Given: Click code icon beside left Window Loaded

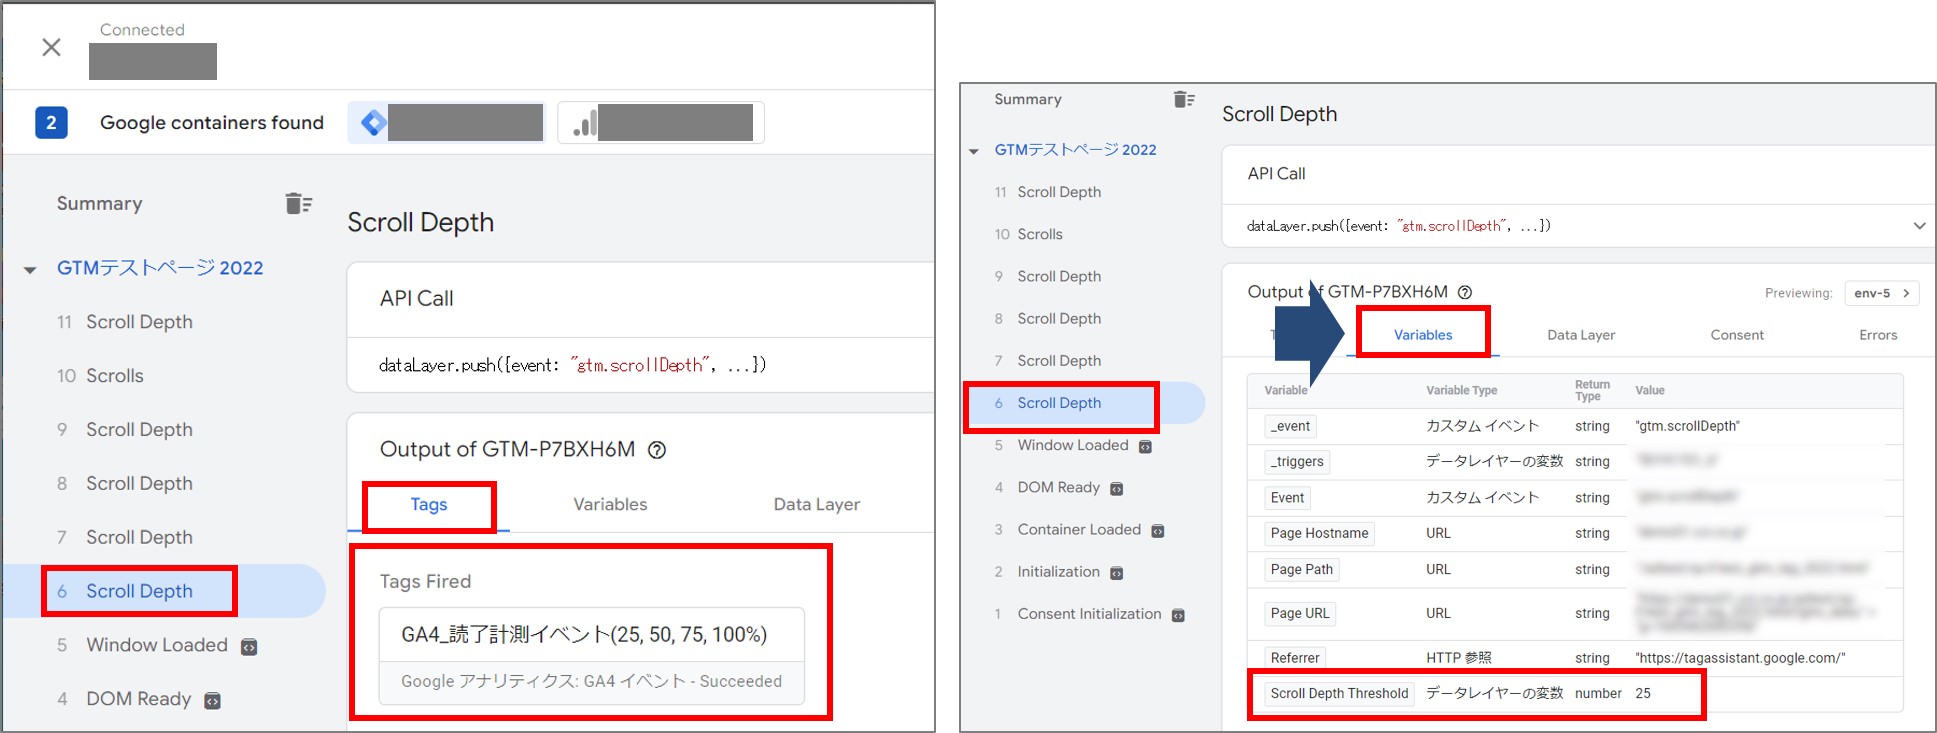Looking at the screenshot, I should pyautogui.click(x=249, y=647).
